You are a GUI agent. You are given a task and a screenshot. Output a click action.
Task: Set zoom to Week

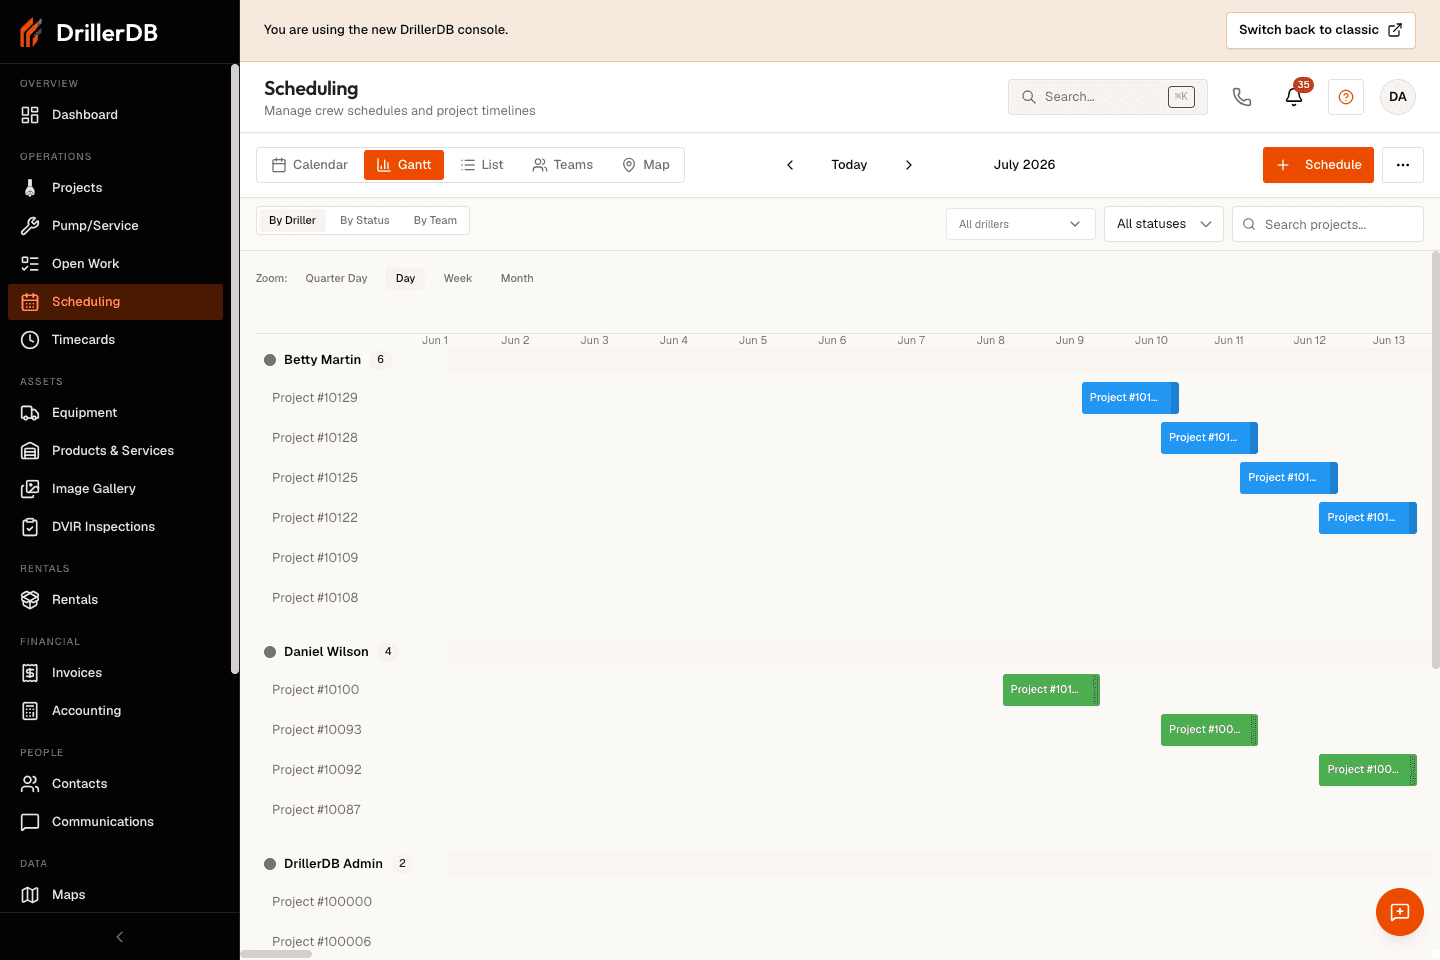point(458,279)
